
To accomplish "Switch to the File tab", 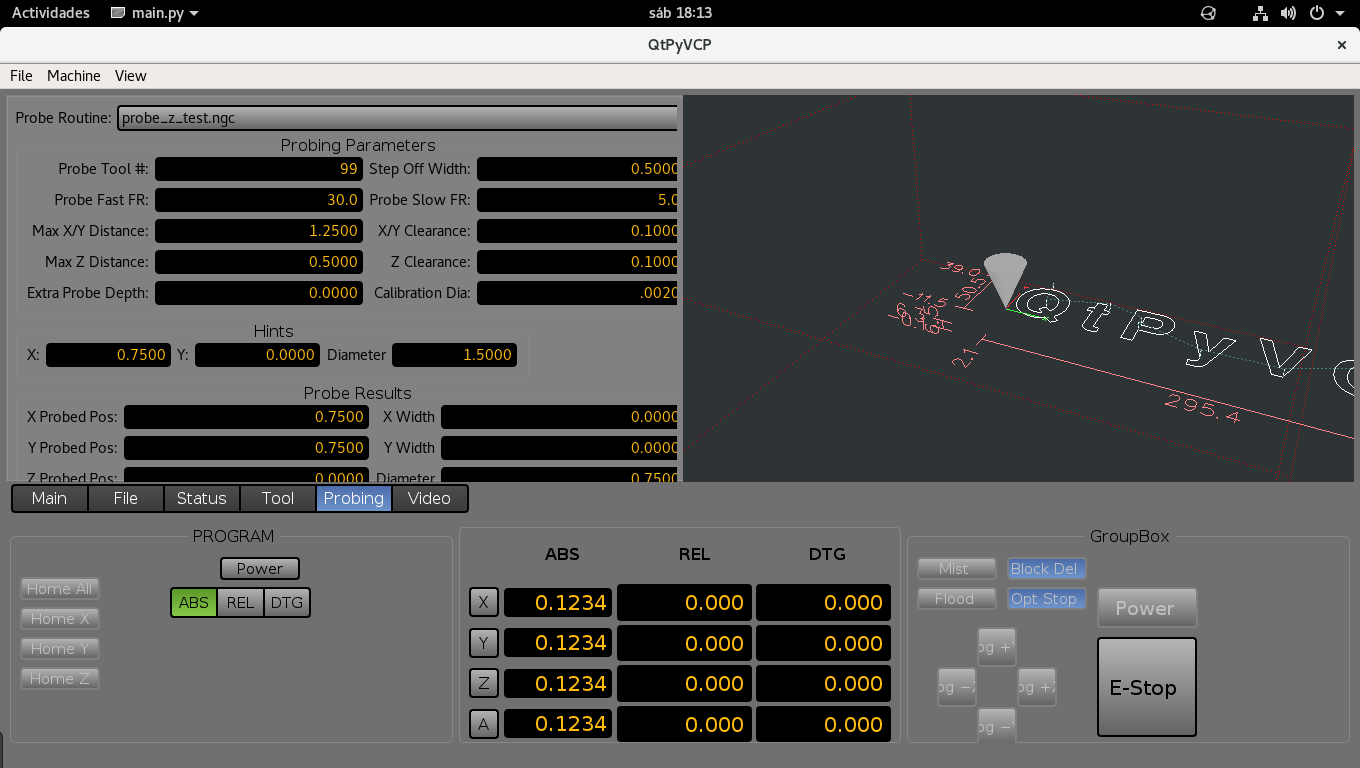I will pyautogui.click(x=126, y=498).
